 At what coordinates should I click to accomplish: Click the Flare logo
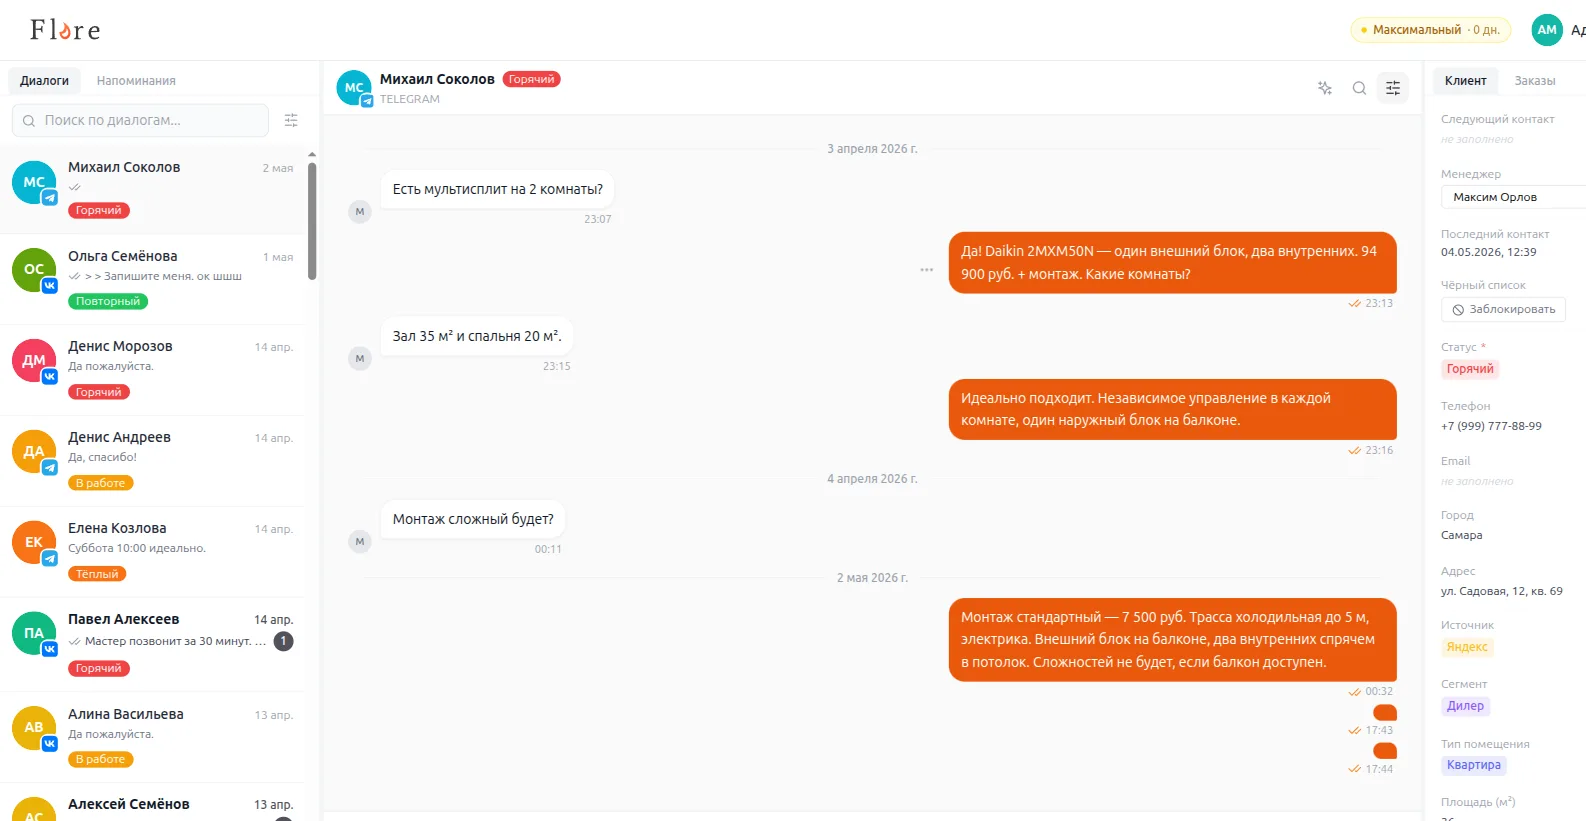(x=65, y=30)
